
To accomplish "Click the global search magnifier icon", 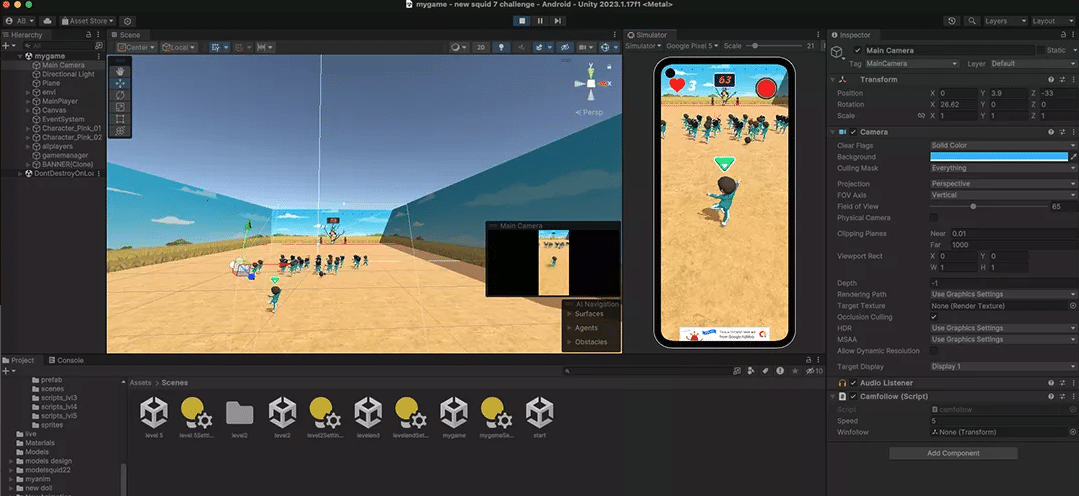I will [971, 21].
